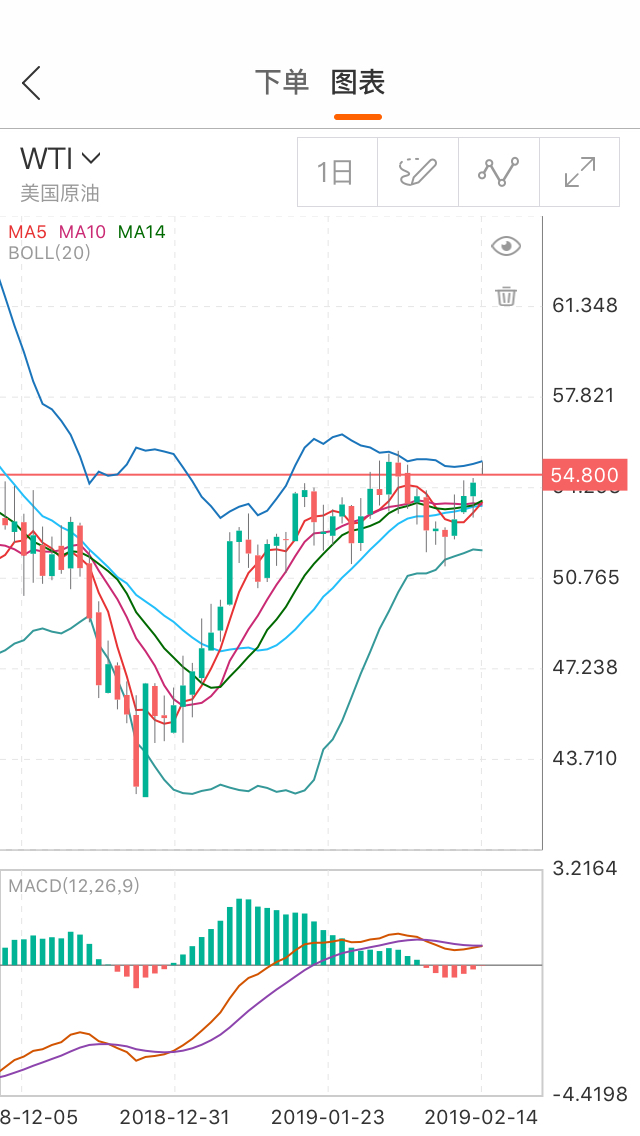
Task: Tap the MACD(12,26,9) label
Action: click(74, 885)
